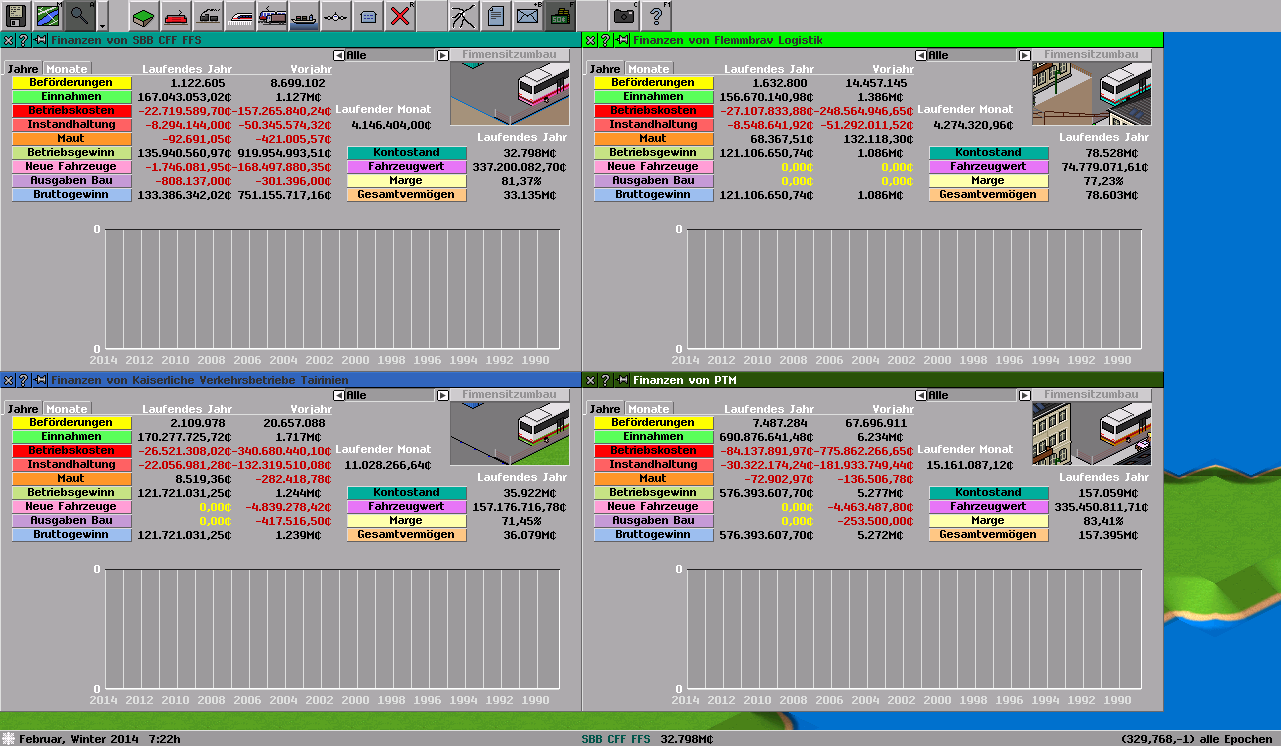The height and width of the screenshot is (746, 1281).
Task: Open the airplane construction tools
Action: tap(336, 15)
